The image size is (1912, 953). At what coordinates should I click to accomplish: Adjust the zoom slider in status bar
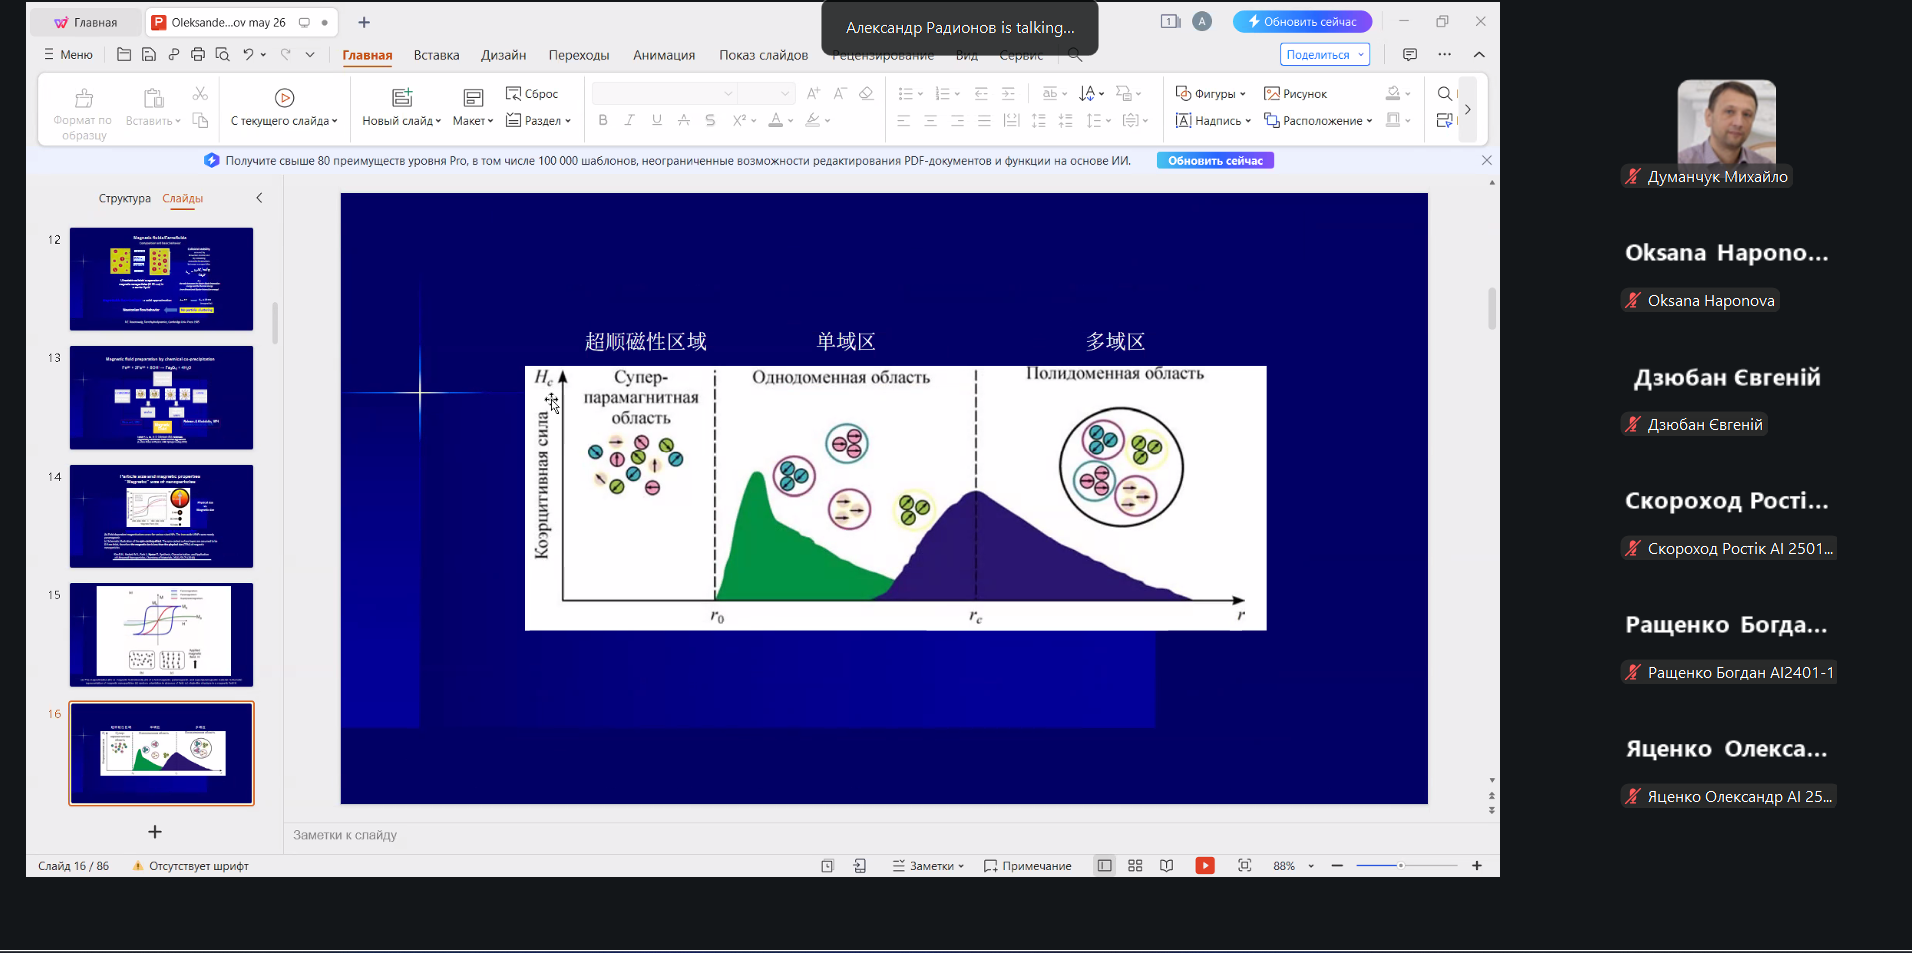[1401, 866]
